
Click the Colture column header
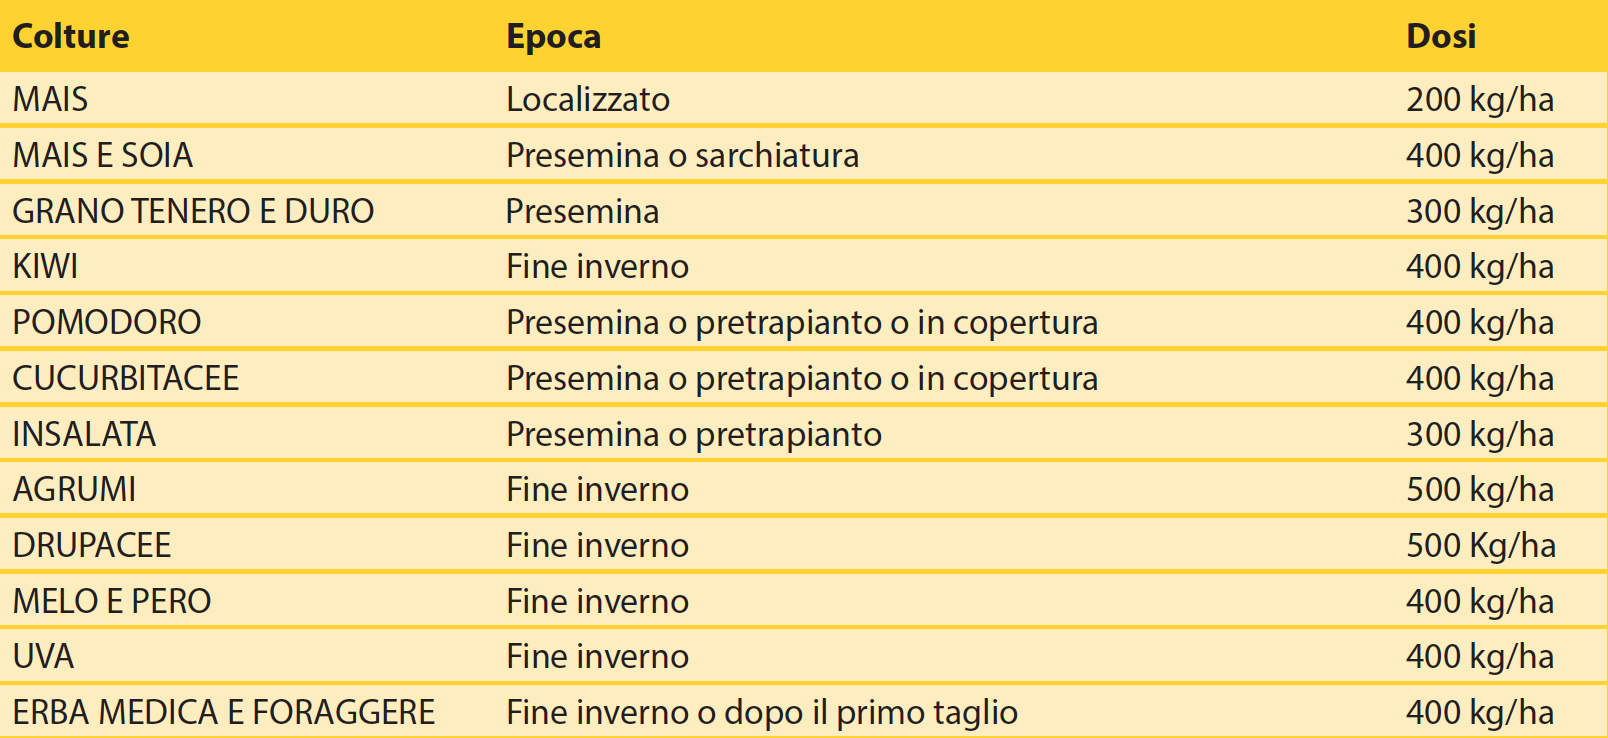click(70, 36)
